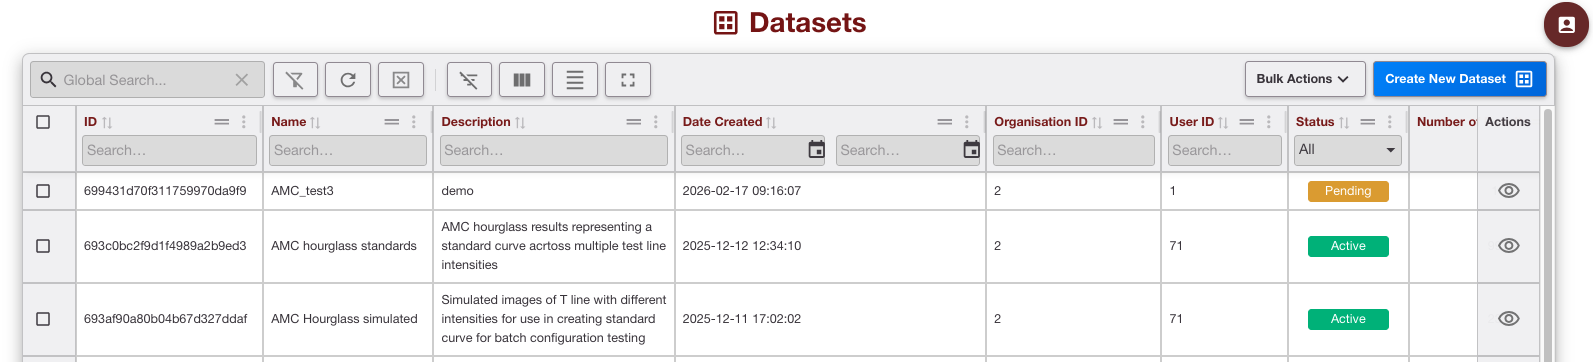Open the second date filter calendar picker
1593x362 pixels.
972,150
